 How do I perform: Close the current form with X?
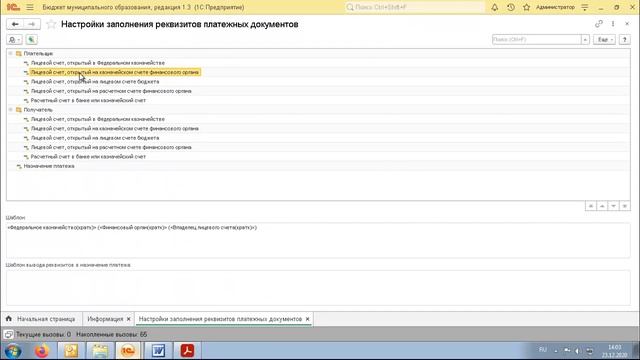click(627, 24)
